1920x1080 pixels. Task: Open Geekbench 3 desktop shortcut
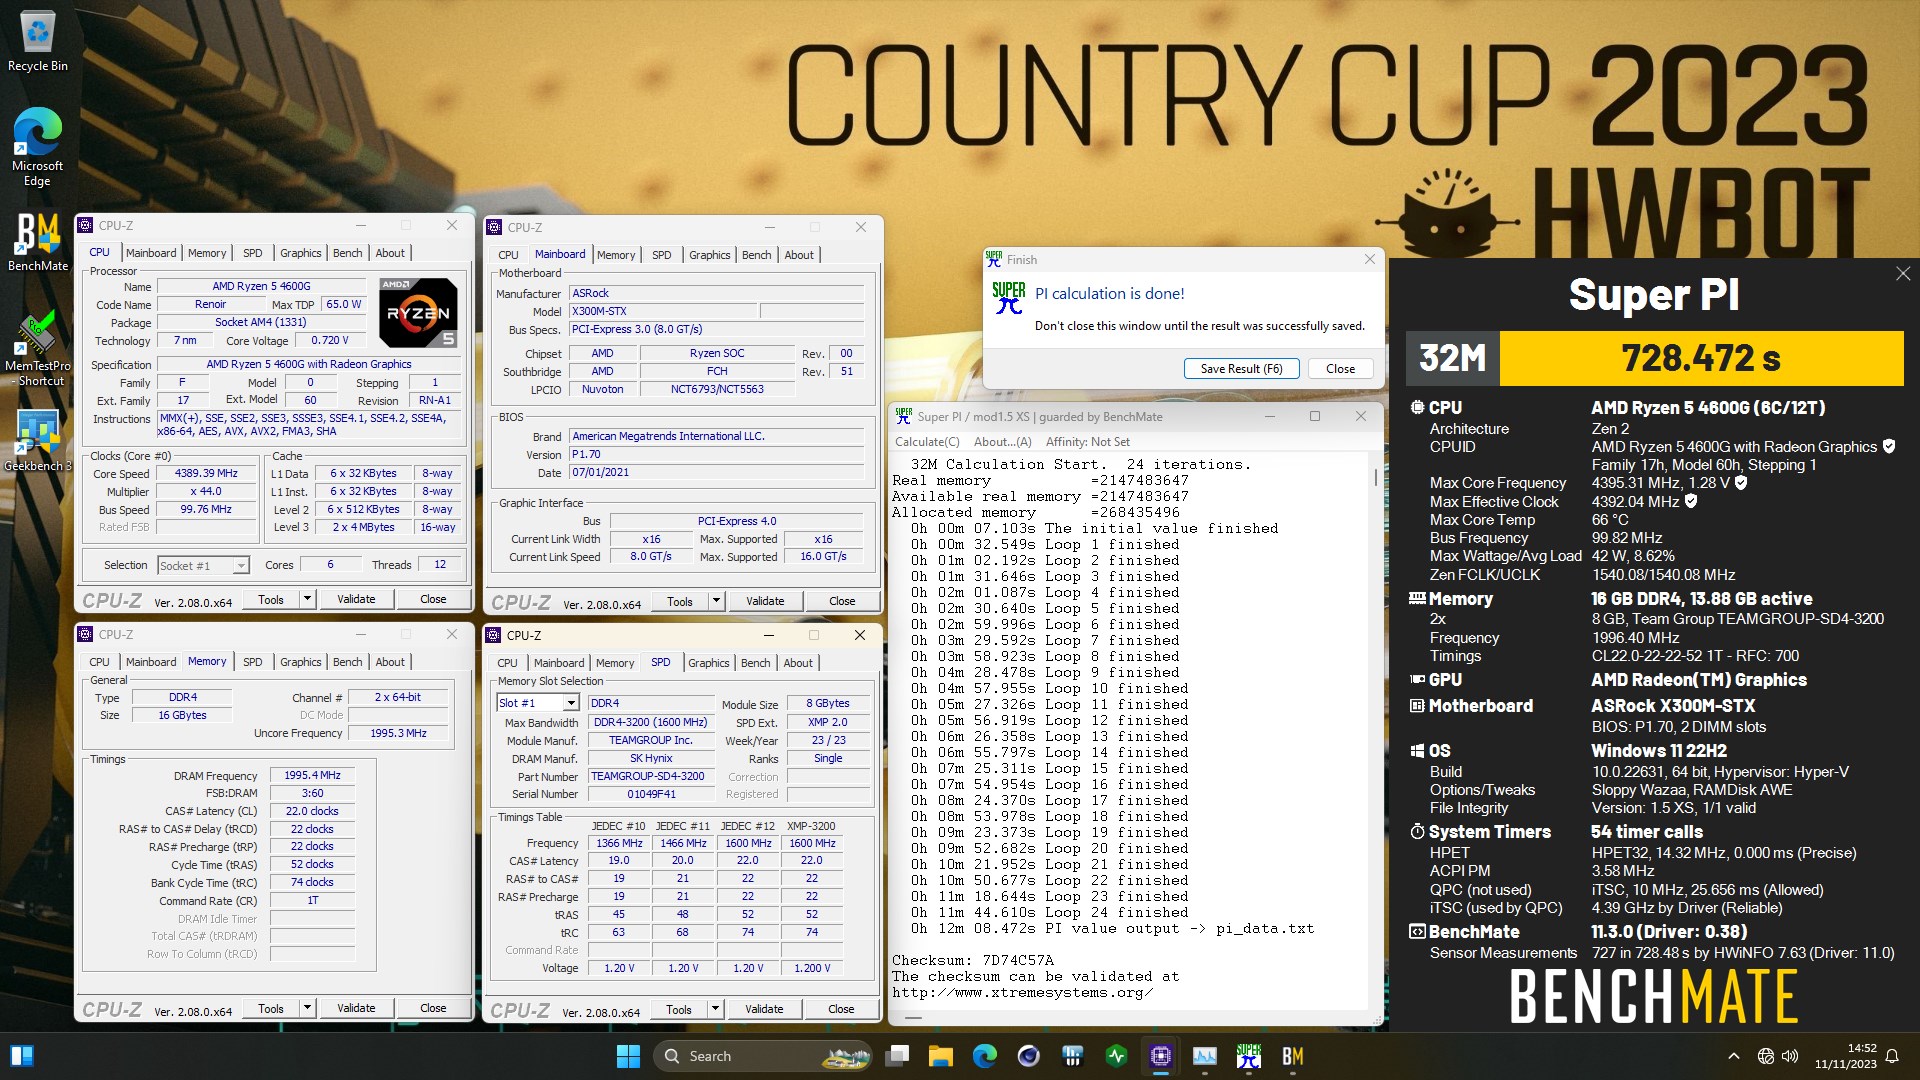pyautogui.click(x=38, y=441)
